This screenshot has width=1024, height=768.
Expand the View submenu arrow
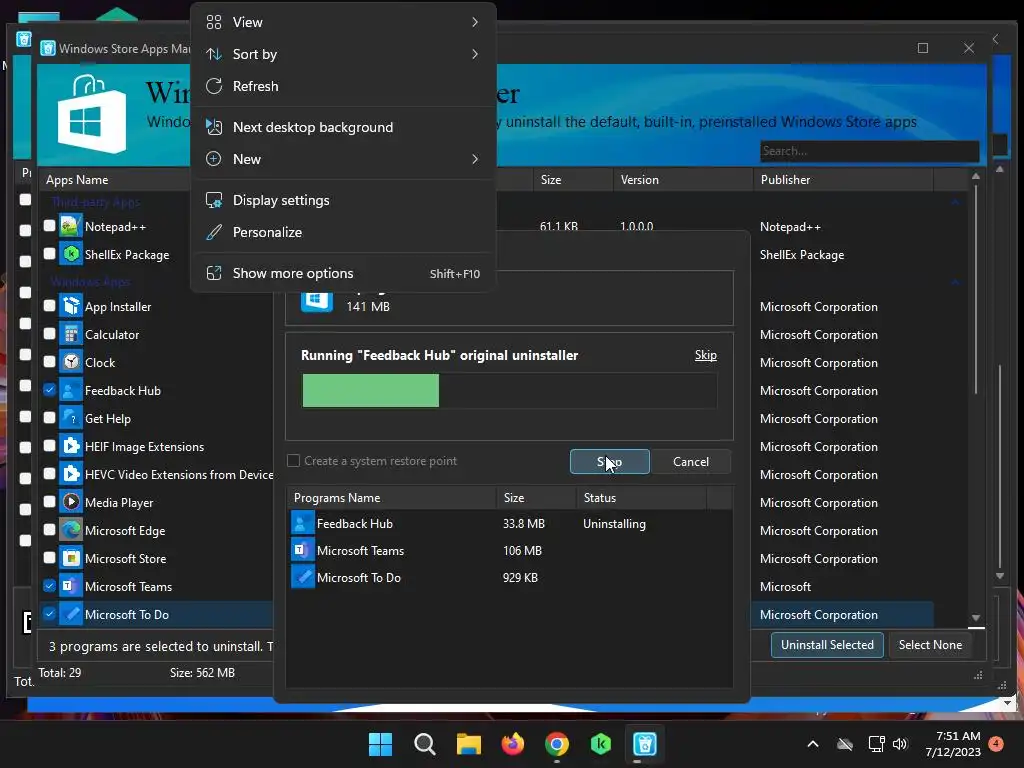click(475, 22)
